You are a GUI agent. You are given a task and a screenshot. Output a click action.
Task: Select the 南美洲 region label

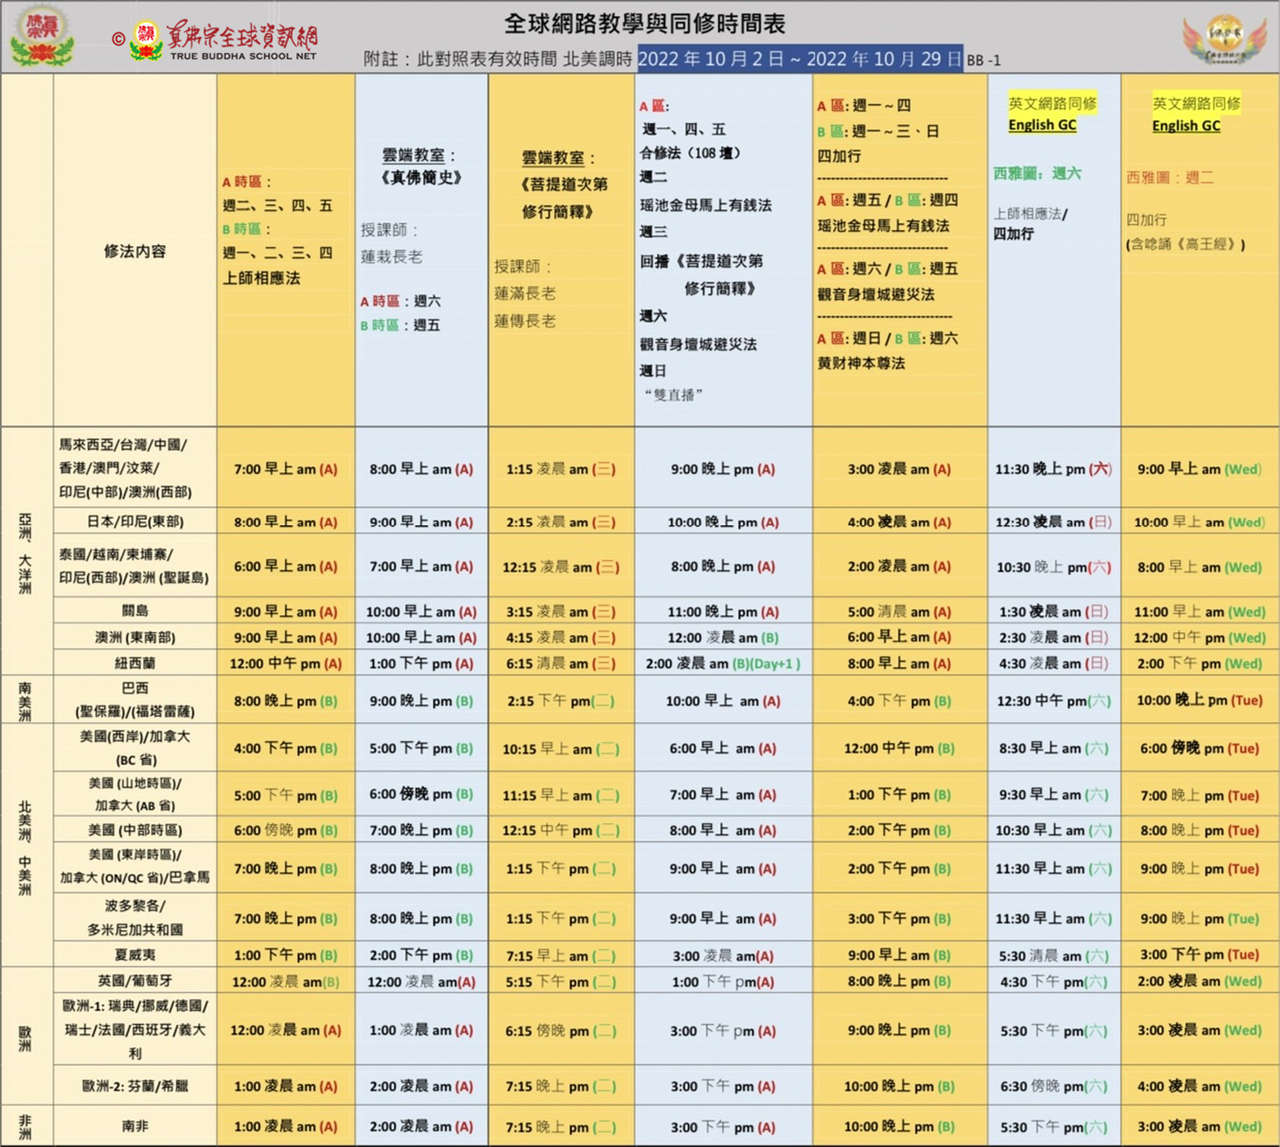tap(26, 700)
